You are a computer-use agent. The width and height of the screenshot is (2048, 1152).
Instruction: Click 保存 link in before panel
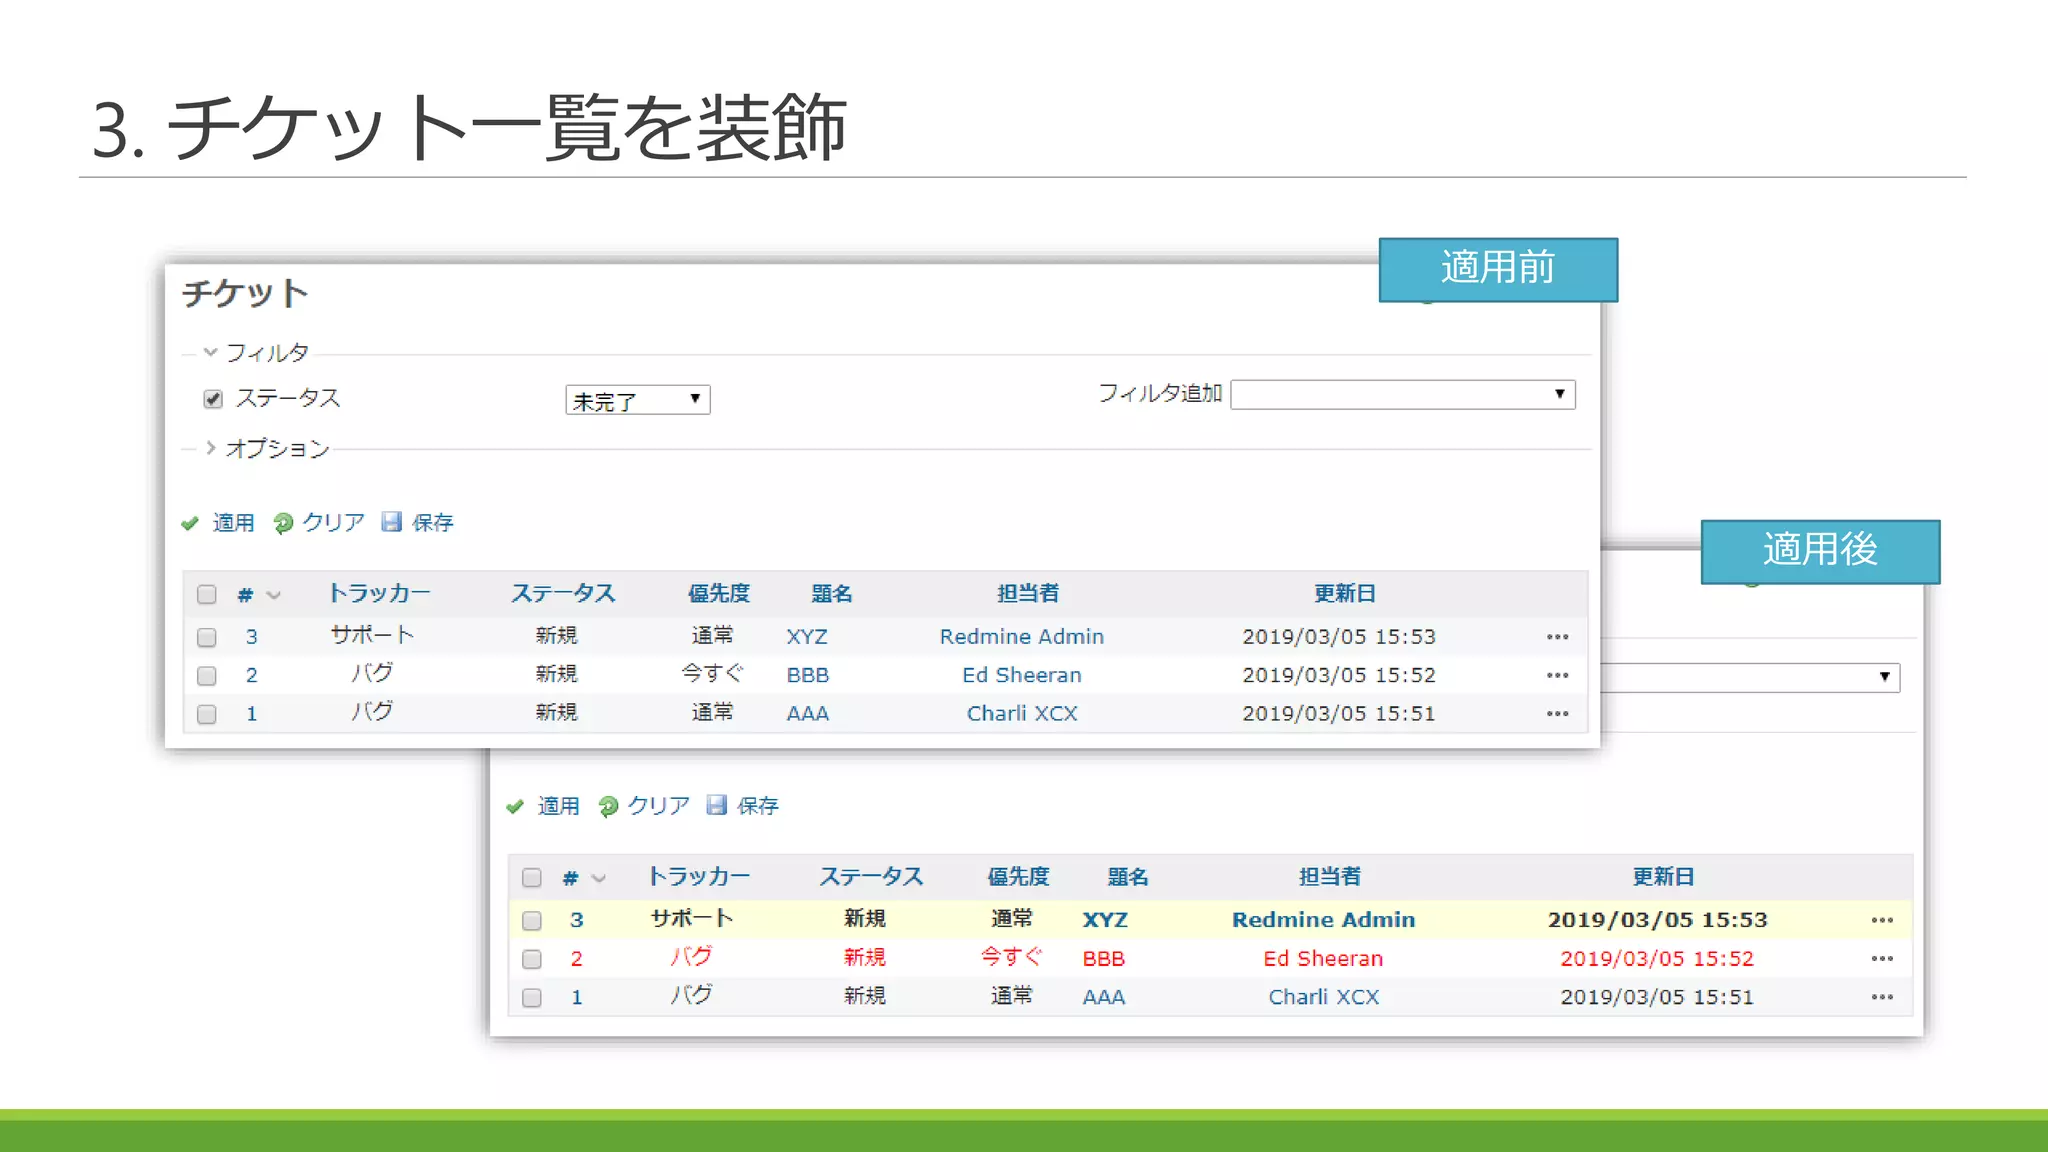pyautogui.click(x=432, y=523)
